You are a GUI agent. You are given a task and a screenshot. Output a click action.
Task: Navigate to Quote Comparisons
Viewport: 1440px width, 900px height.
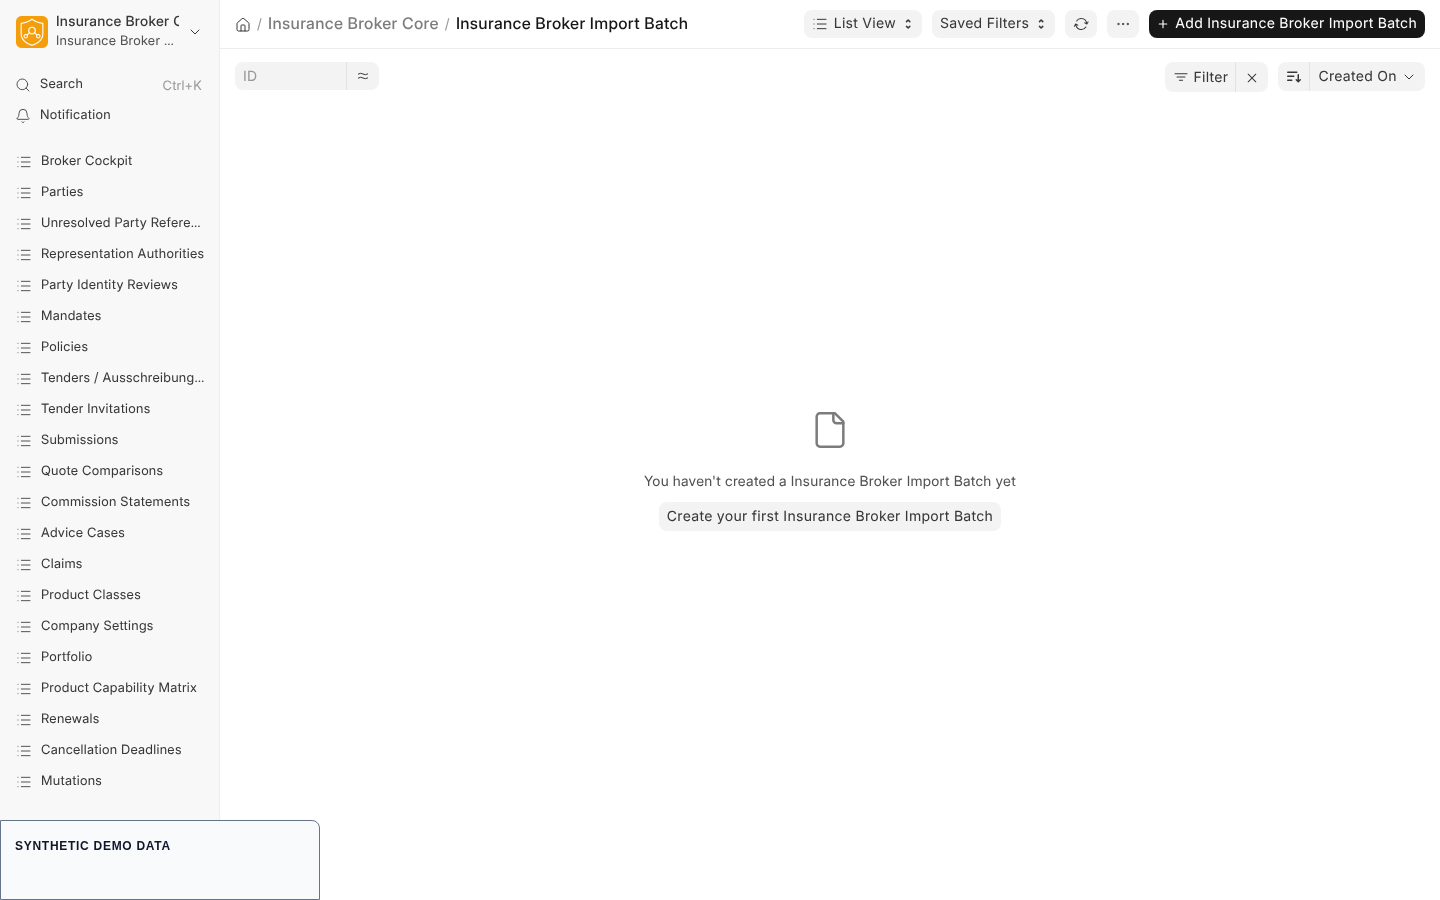(109, 471)
